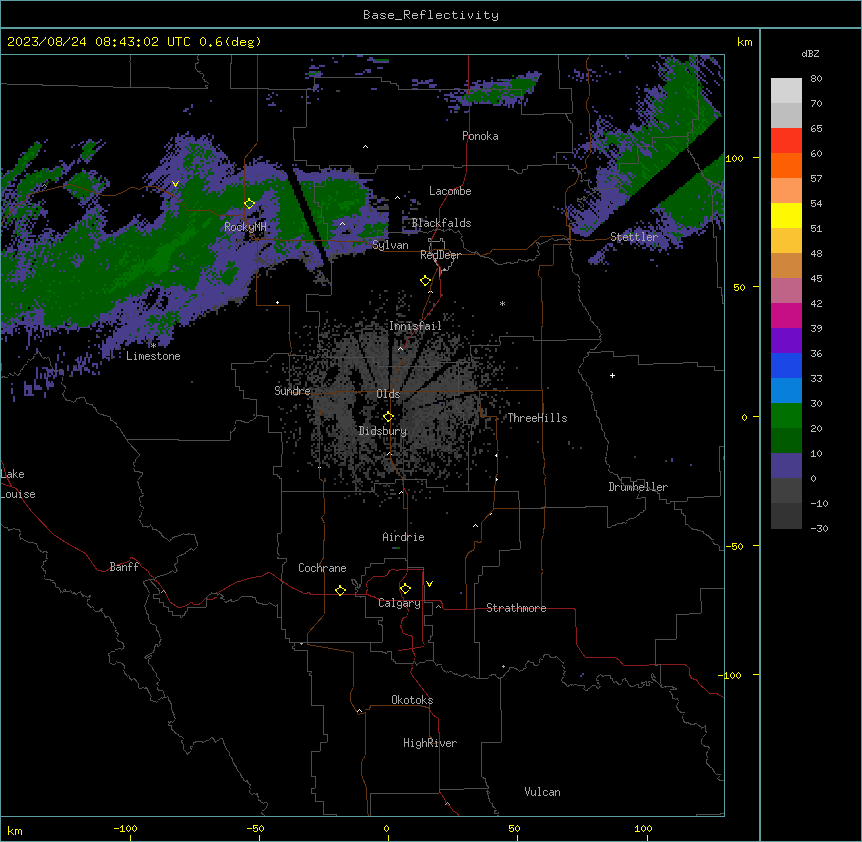Click the Sundre label
Screen dimensions: 862x842
pos(292,391)
